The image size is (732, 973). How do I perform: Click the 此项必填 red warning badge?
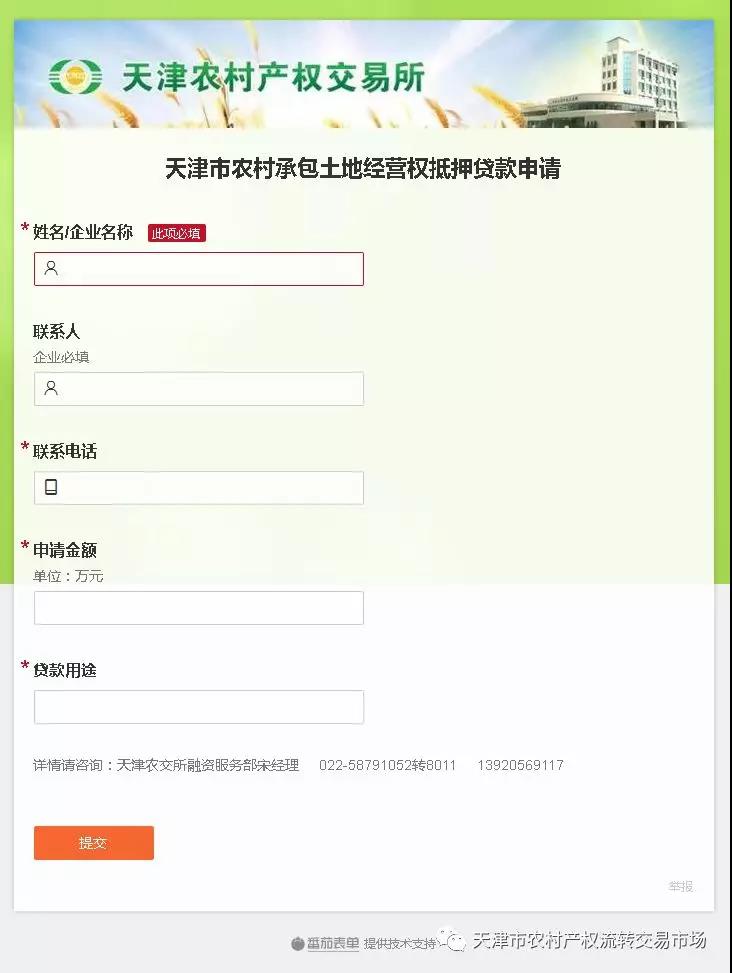[x=177, y=233]
